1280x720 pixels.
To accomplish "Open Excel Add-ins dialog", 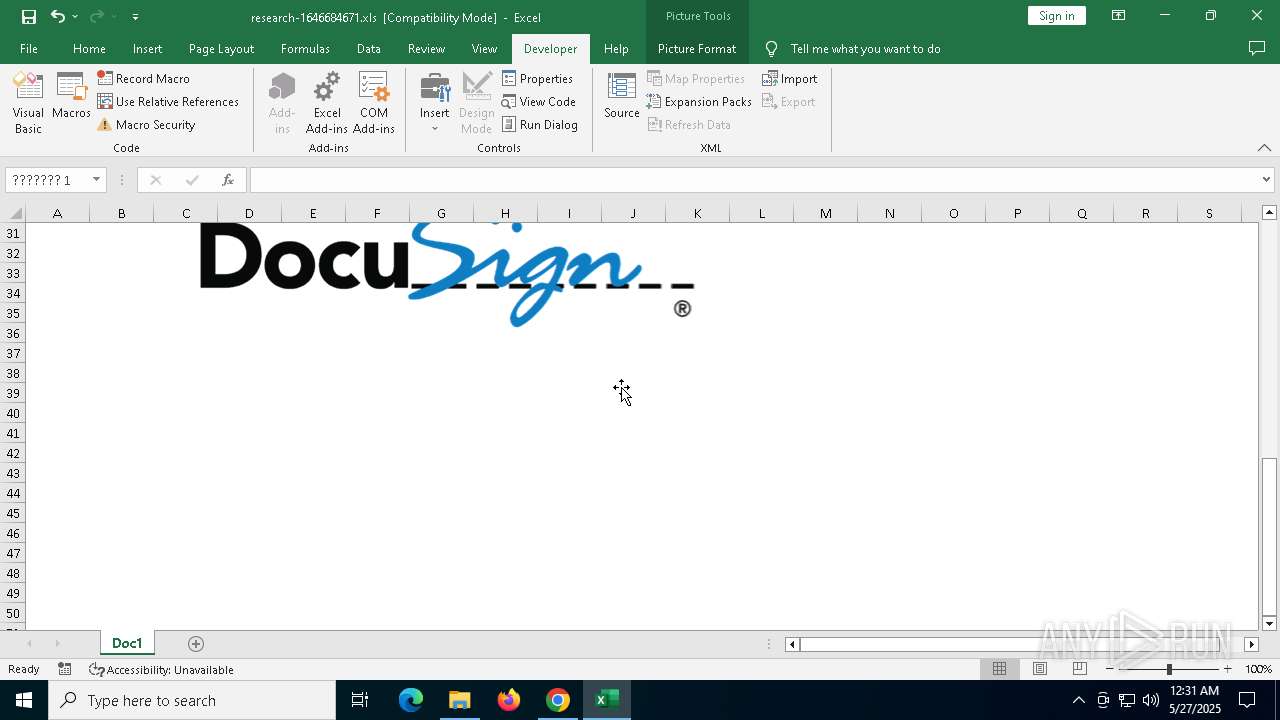I will coord(327,103).
